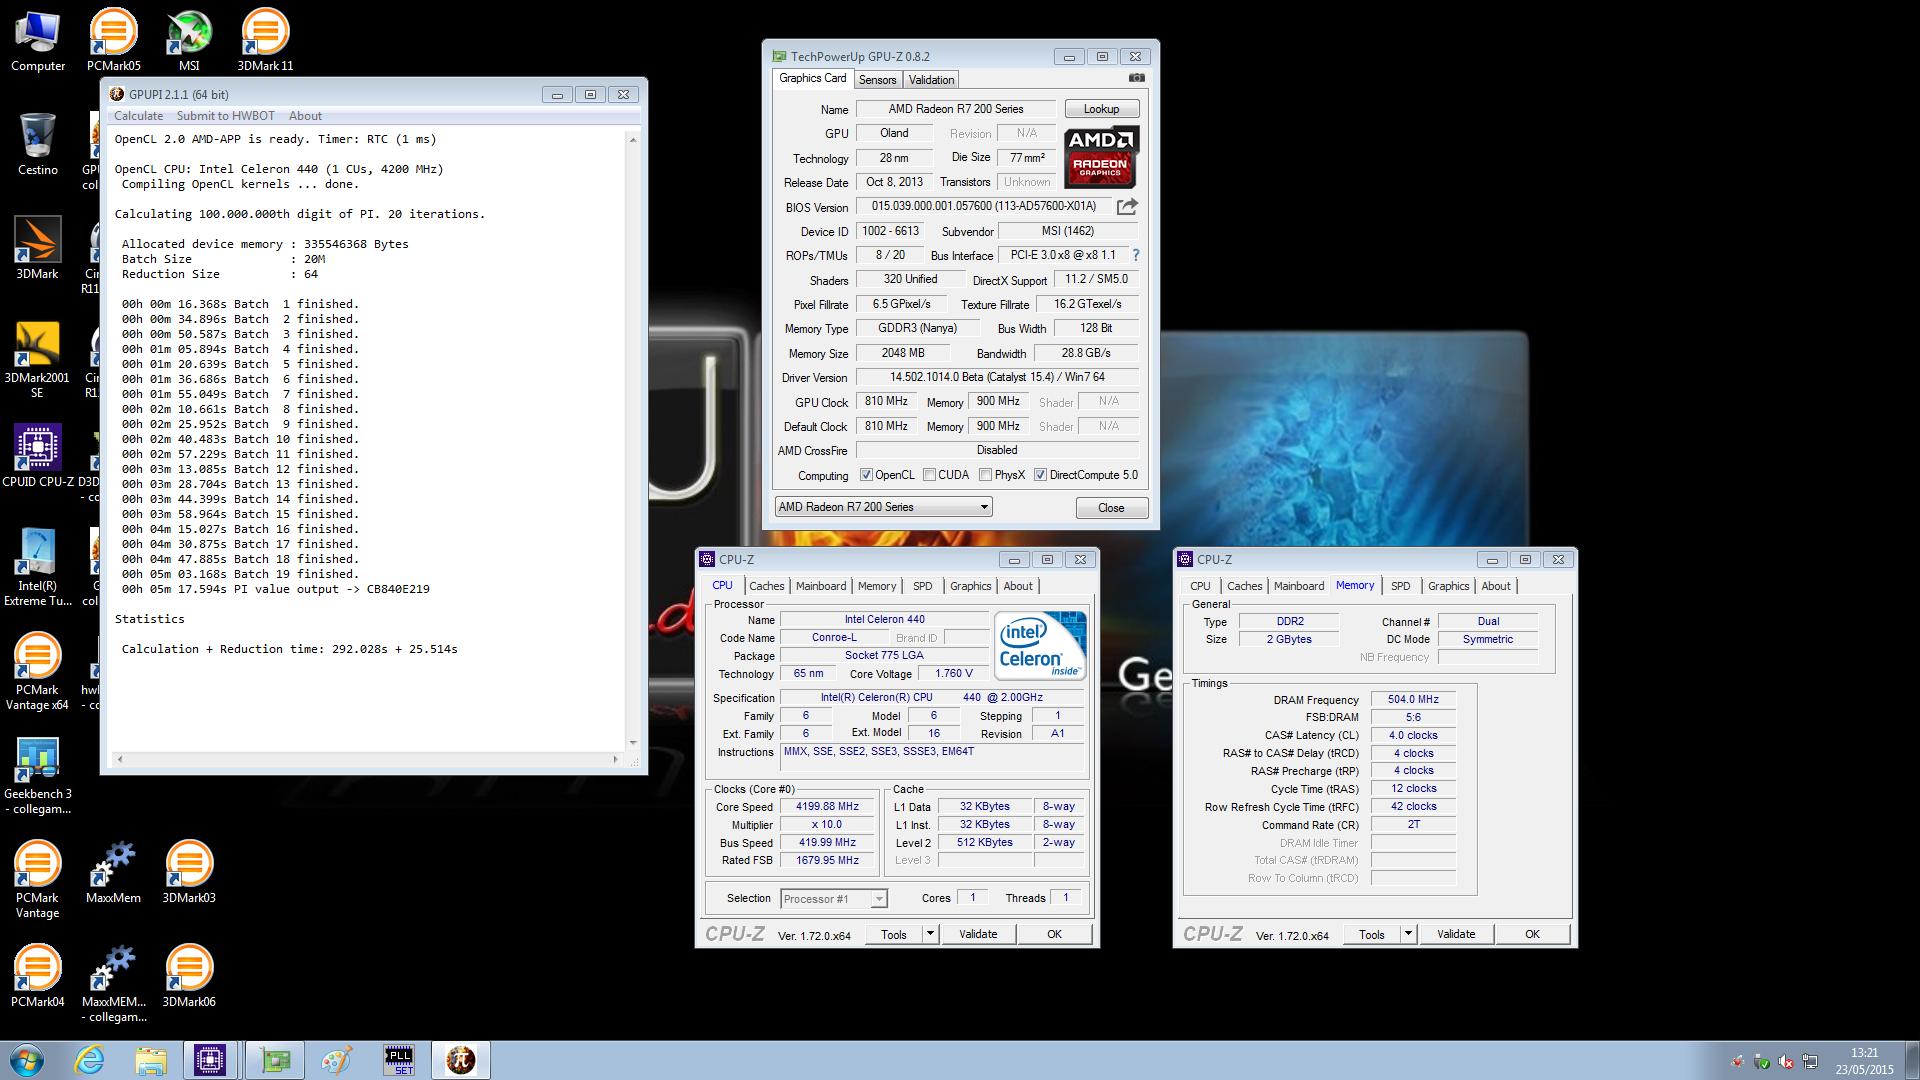Click the AMD Radeon Graphics logo in GPU-Z
Screen dimensions: 1920x1080
point(1100,157)
